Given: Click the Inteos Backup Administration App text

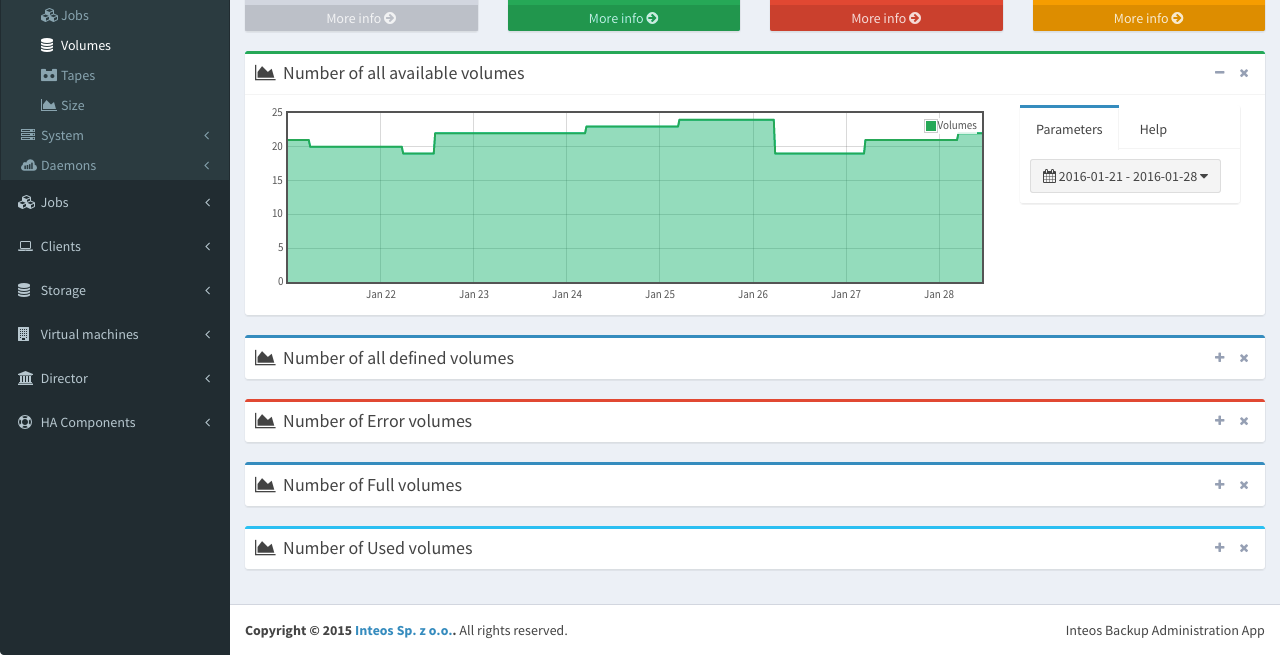Looking at the screenshot, I should tap(1165, 631).
